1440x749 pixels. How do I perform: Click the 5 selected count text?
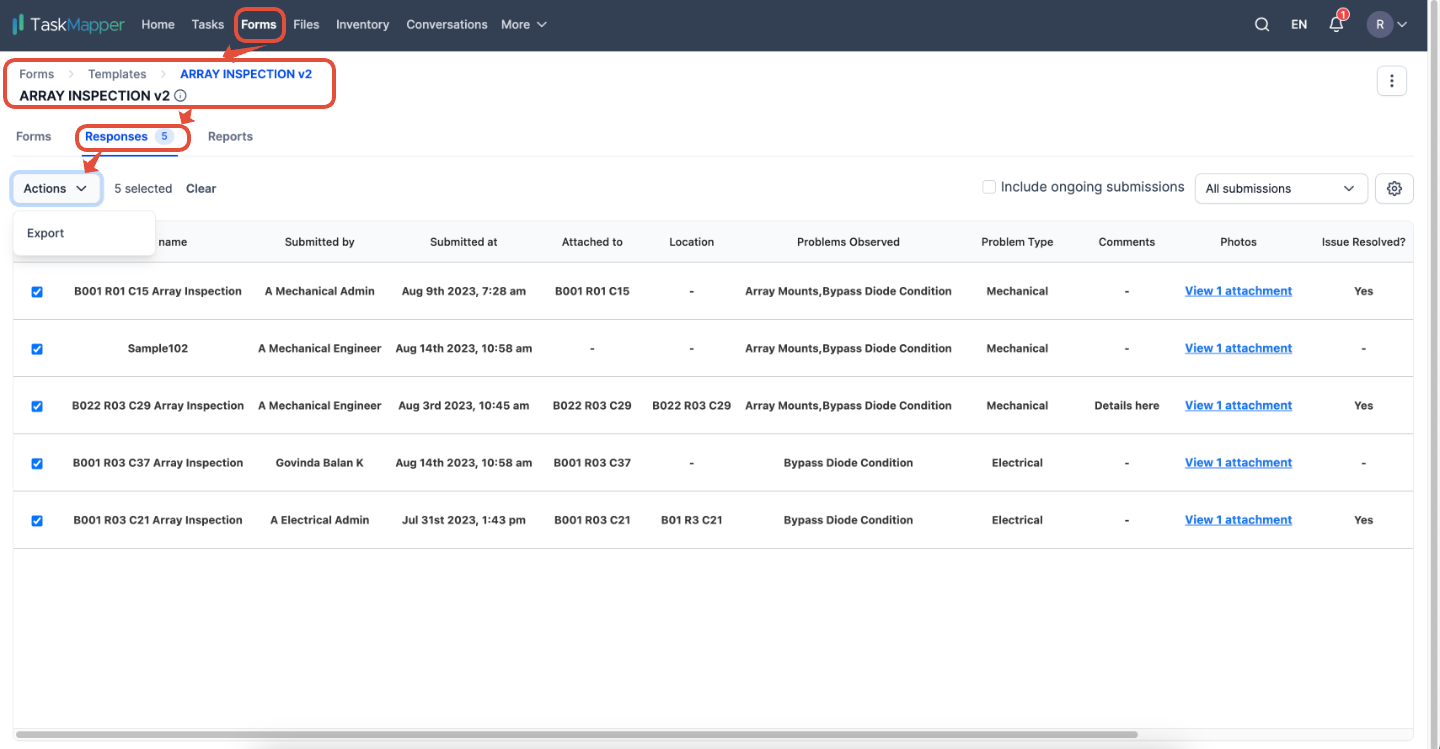tap(143, 188)
